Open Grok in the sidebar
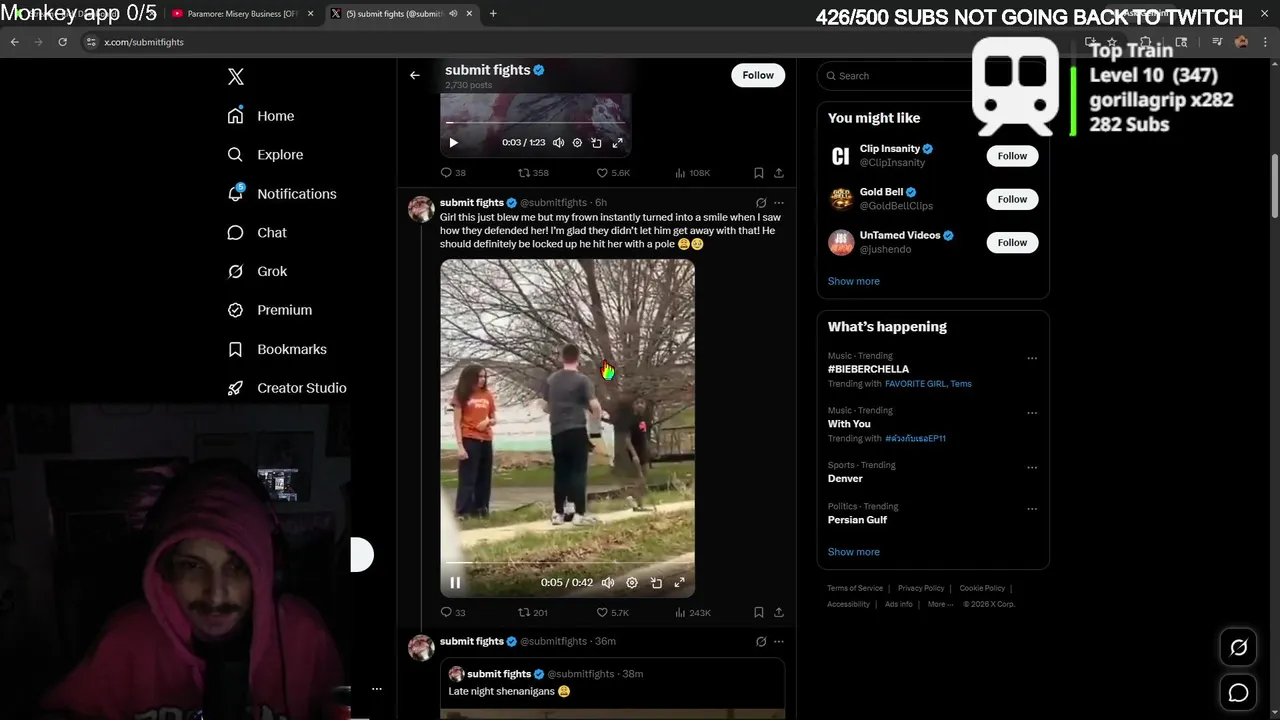This screenshot has width=1280, height=720. coord(257,271)
